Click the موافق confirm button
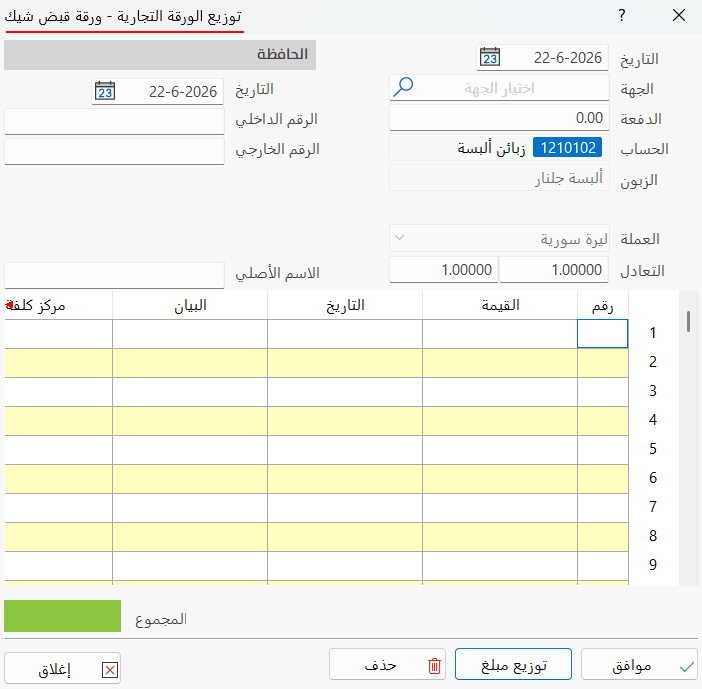702x689 pixels. pos(639,664)
